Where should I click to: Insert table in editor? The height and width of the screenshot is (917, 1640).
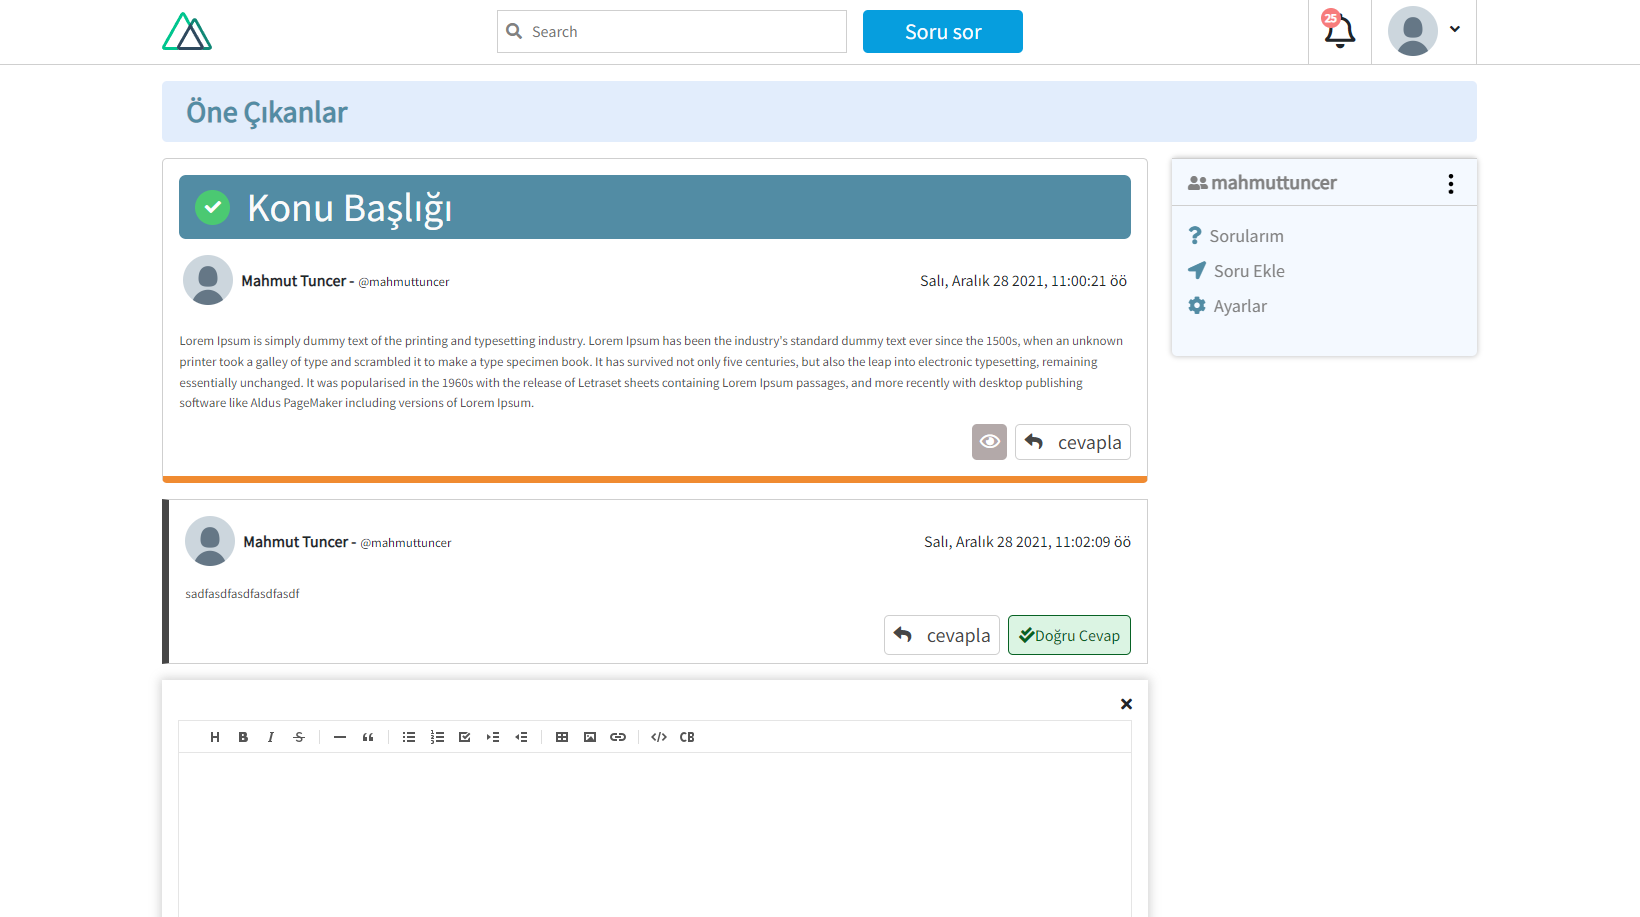(562, 737)
